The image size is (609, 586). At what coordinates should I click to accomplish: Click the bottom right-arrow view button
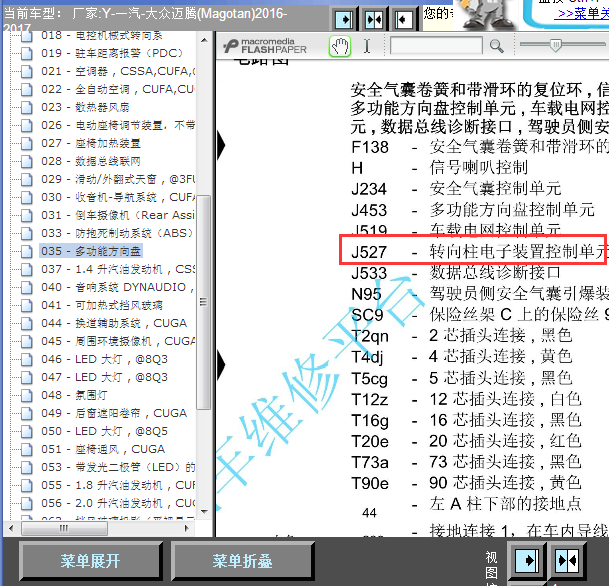coord(527,560)
